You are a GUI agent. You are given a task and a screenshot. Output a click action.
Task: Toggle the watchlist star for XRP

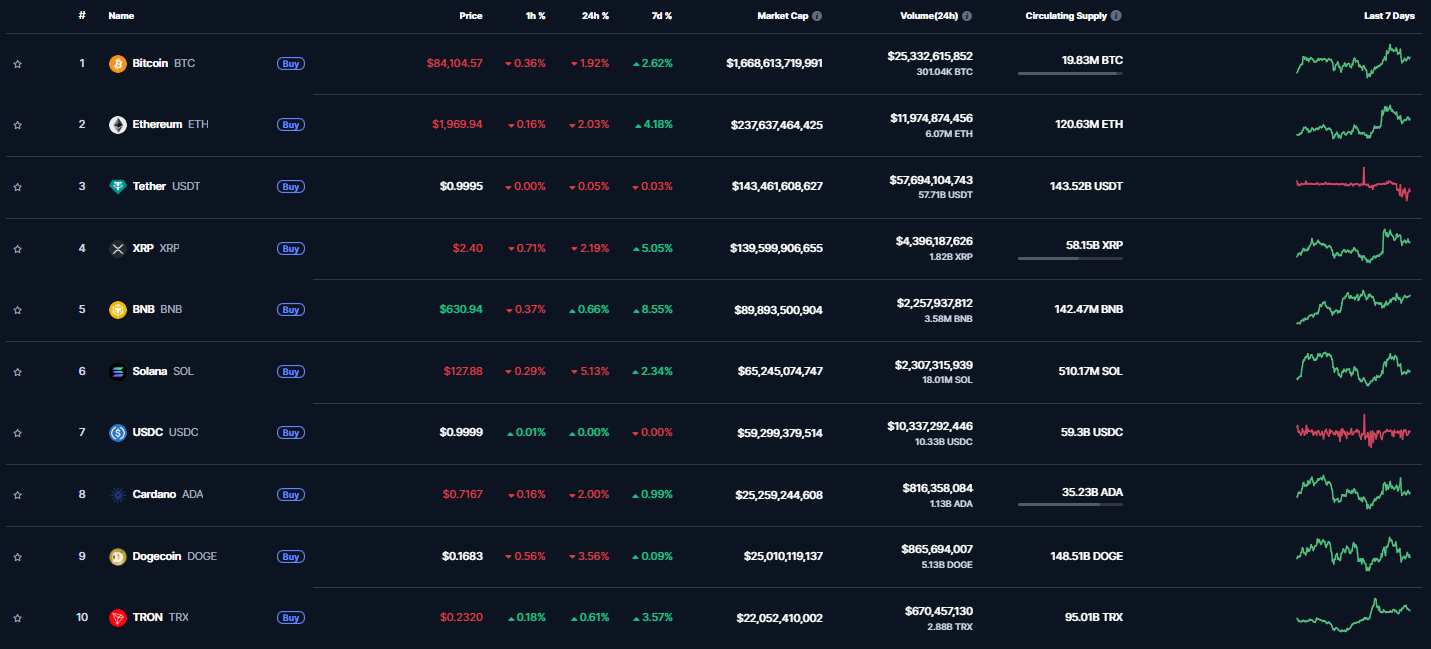click(17, 249)
